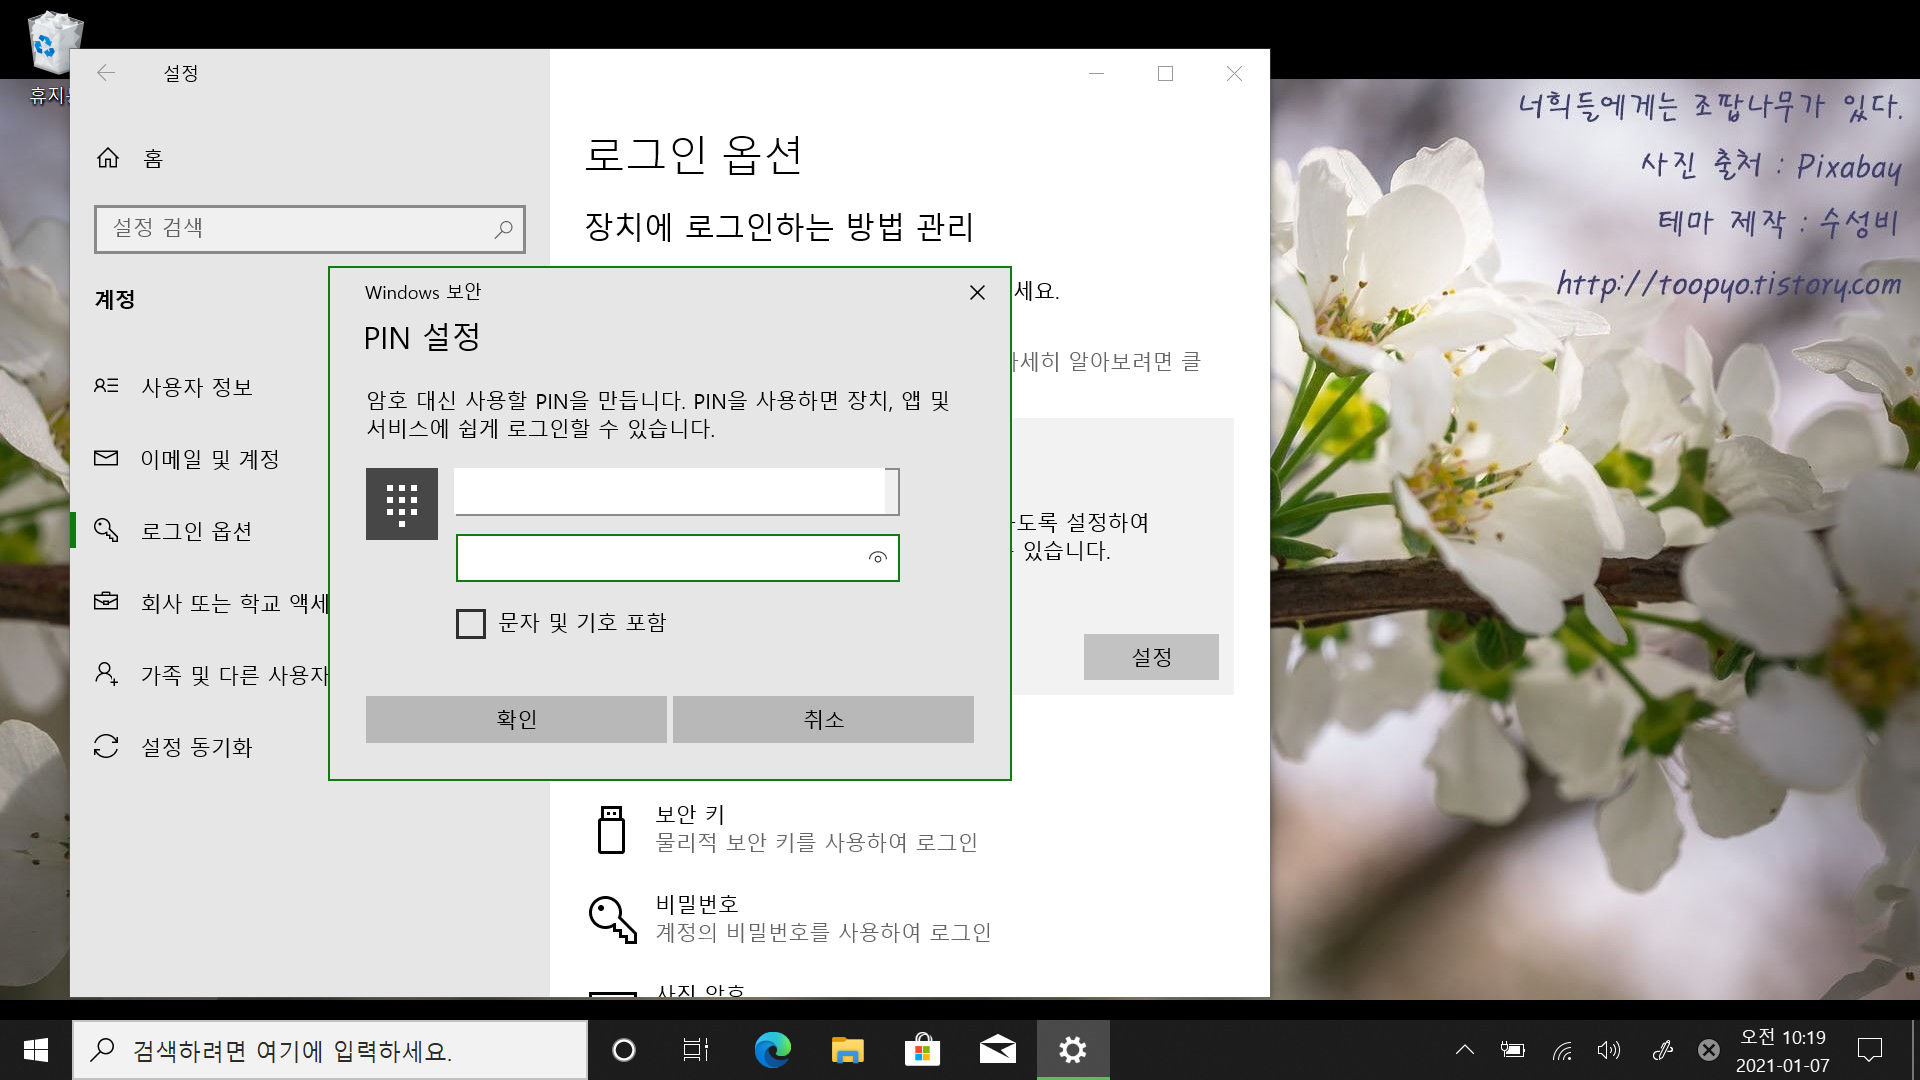Click the confirm PIN input field

tap(660, 558)
